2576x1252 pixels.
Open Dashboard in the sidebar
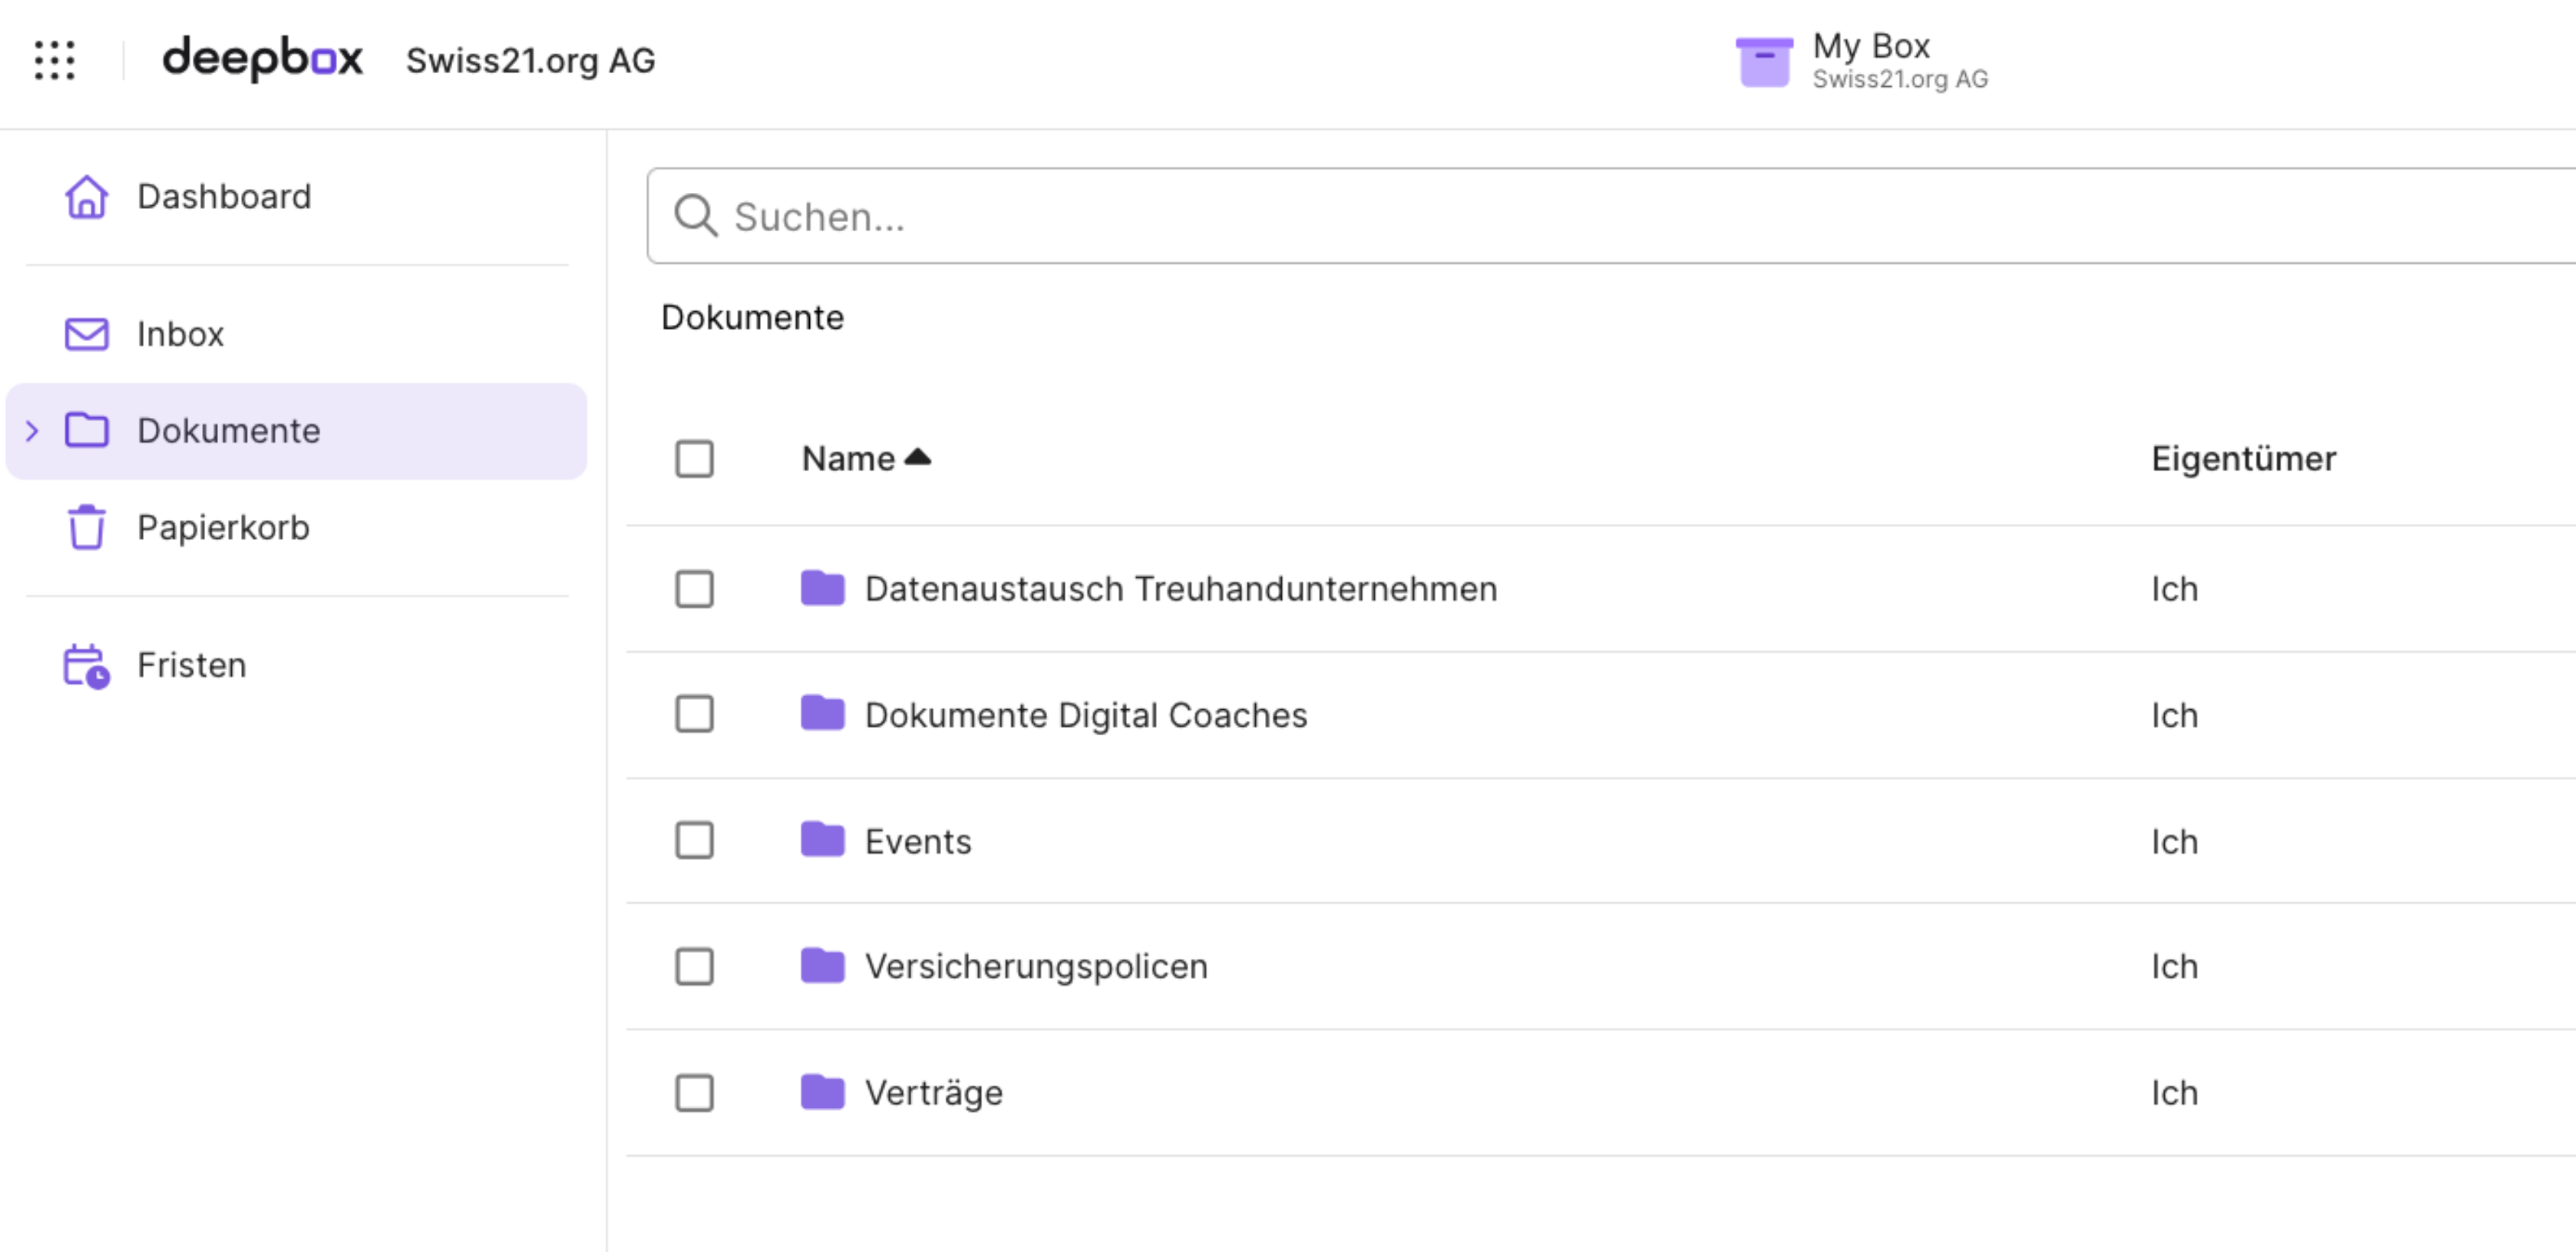[296, 196]
